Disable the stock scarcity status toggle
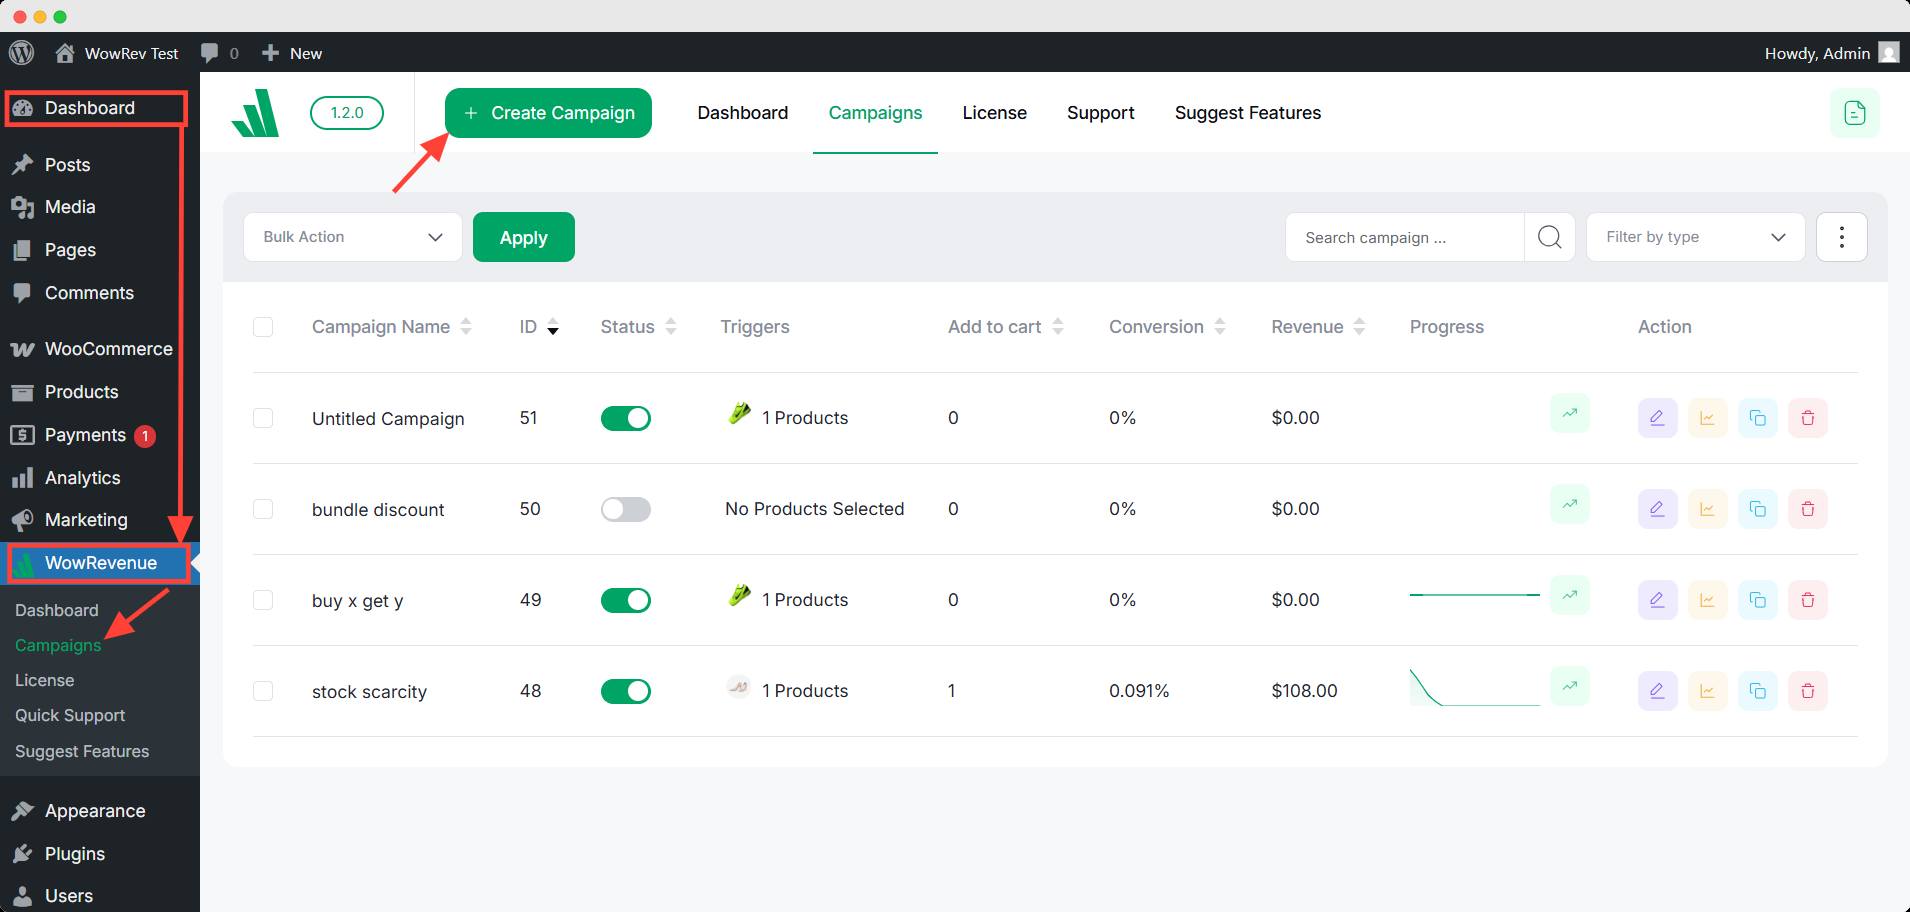This screenshot has height=912, width=1910. point(626,691)
